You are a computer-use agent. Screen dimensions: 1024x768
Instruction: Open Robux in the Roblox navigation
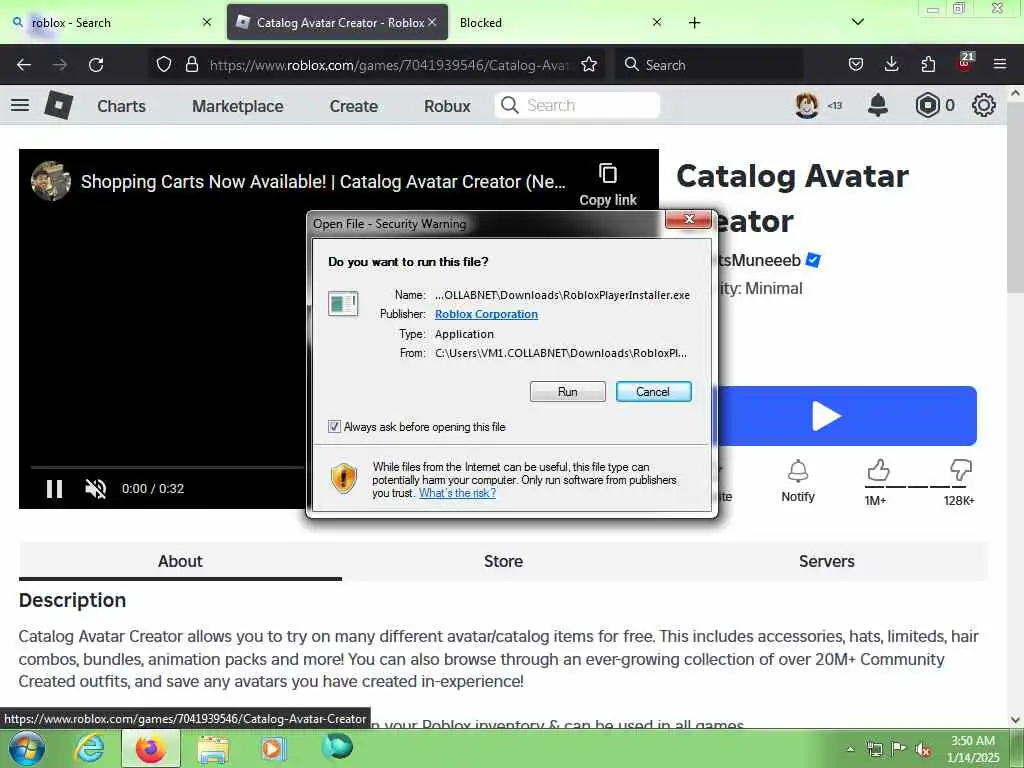[x=447, y=106]
